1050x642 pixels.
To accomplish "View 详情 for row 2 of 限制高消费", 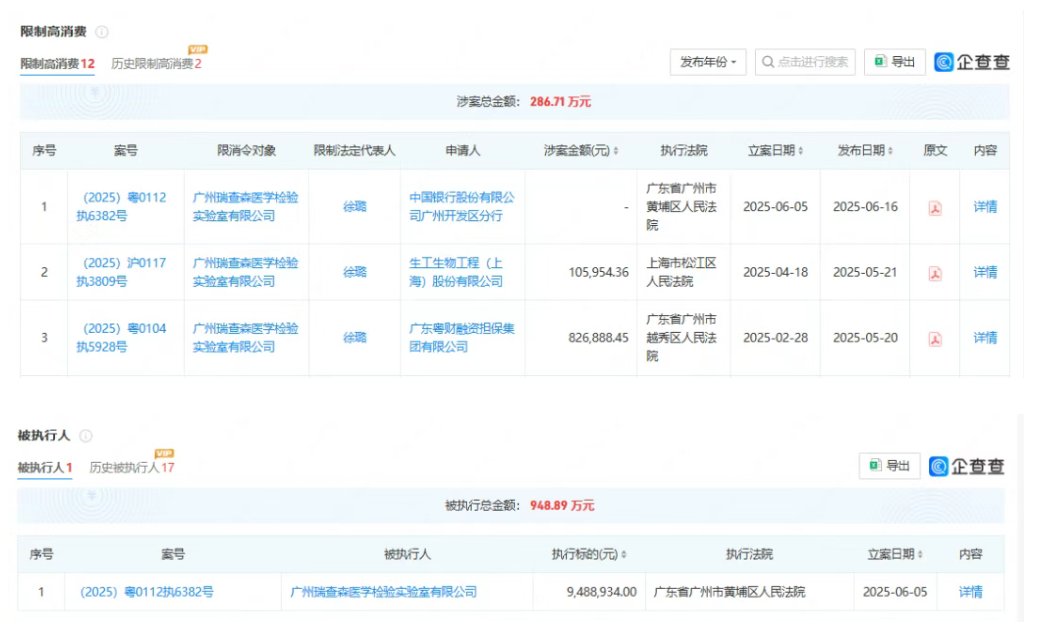I will [x=985, y=272].
